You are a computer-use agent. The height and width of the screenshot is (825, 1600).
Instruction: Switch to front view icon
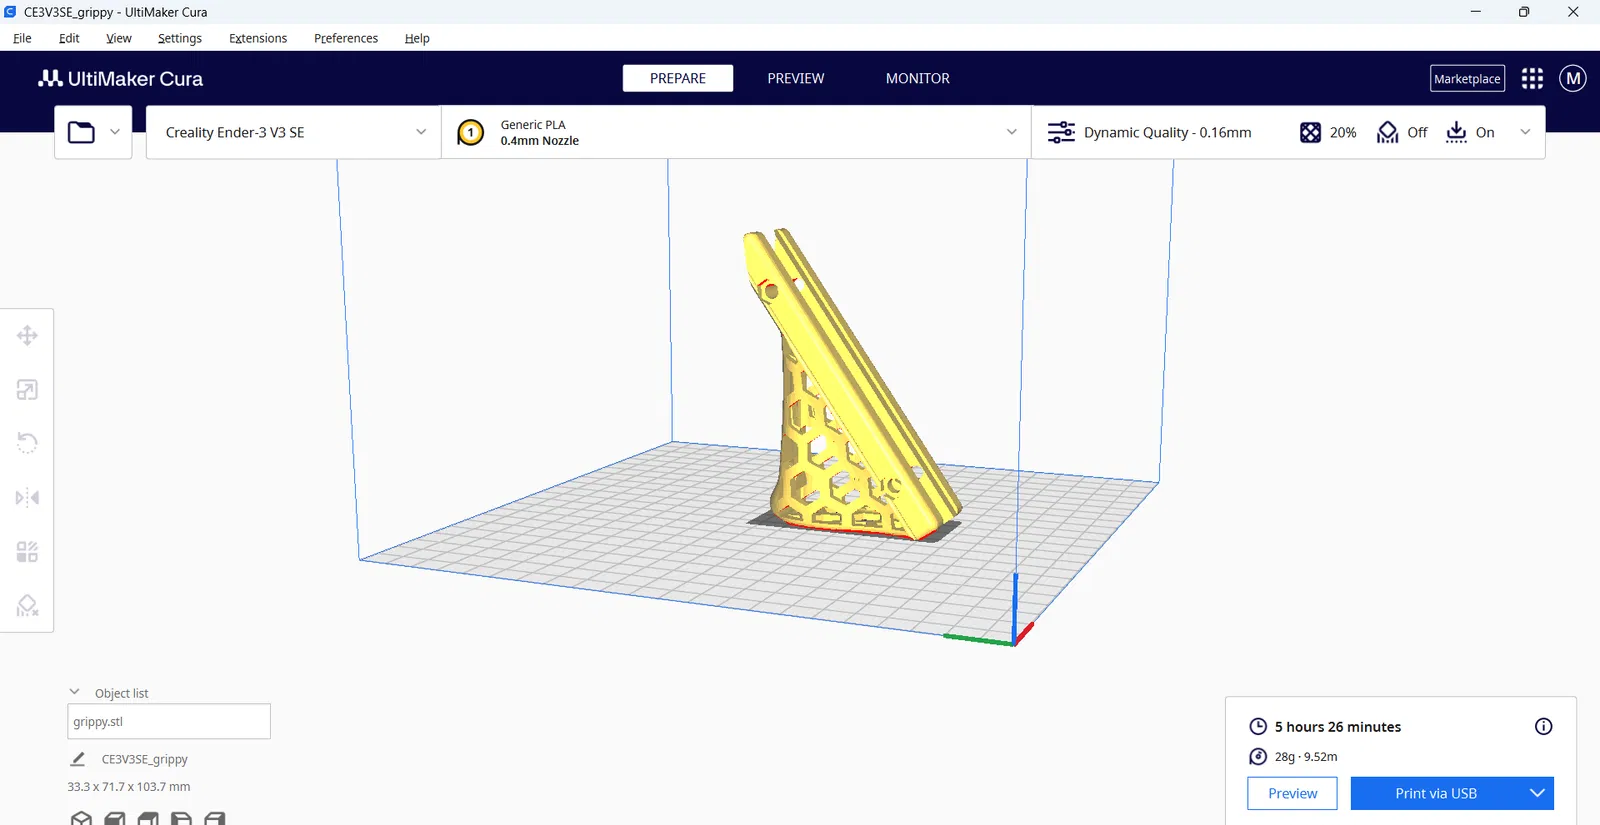(x=115, y=818)
